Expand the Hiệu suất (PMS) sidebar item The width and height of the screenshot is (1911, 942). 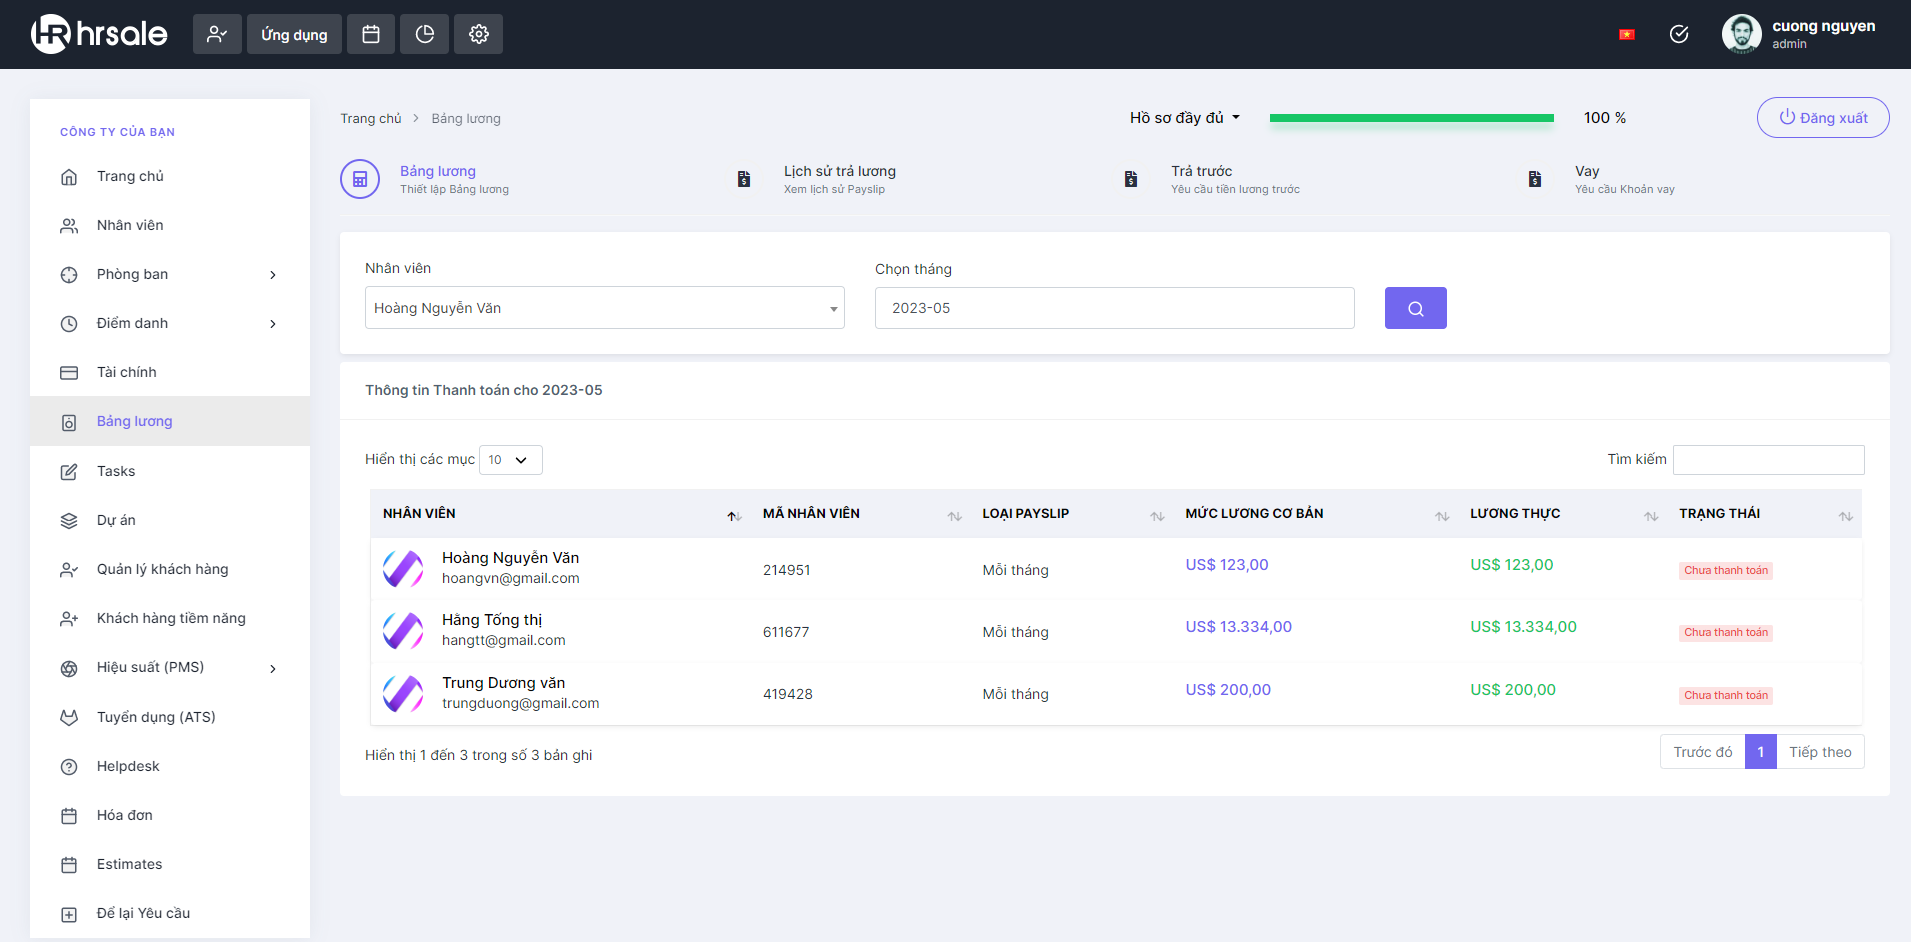[170, 667]
